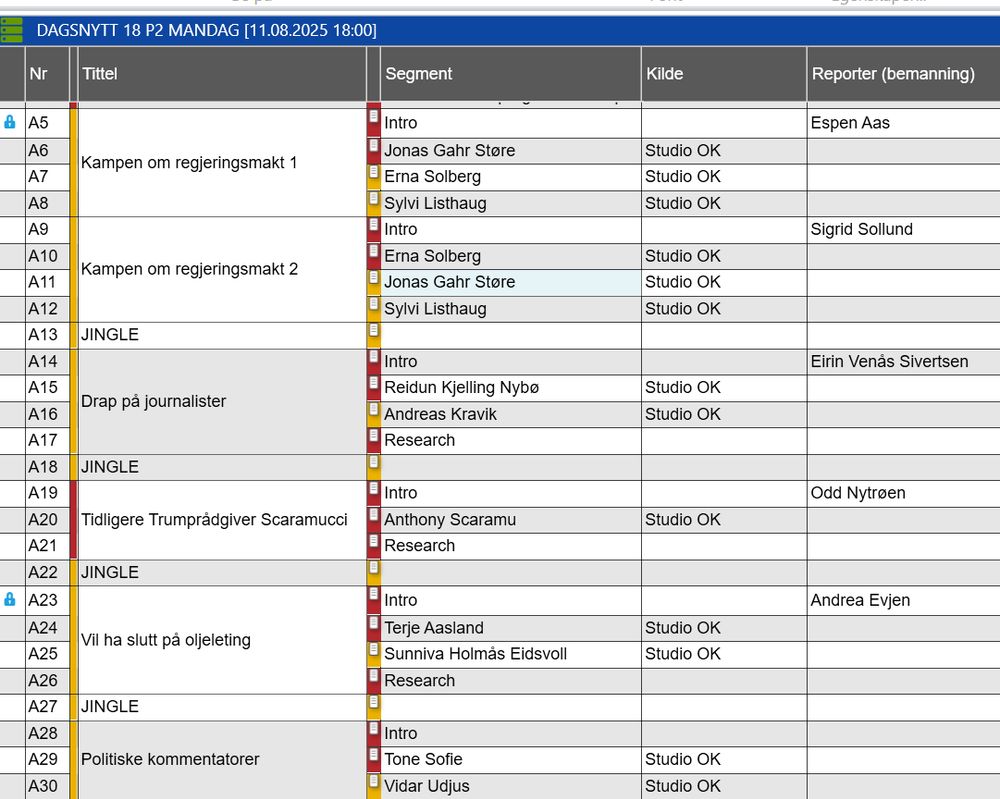Click yellow status bar of Vil ha slutt på oljeleting
This screenshot has height=799, width=1000.
(x=73, y=640)
